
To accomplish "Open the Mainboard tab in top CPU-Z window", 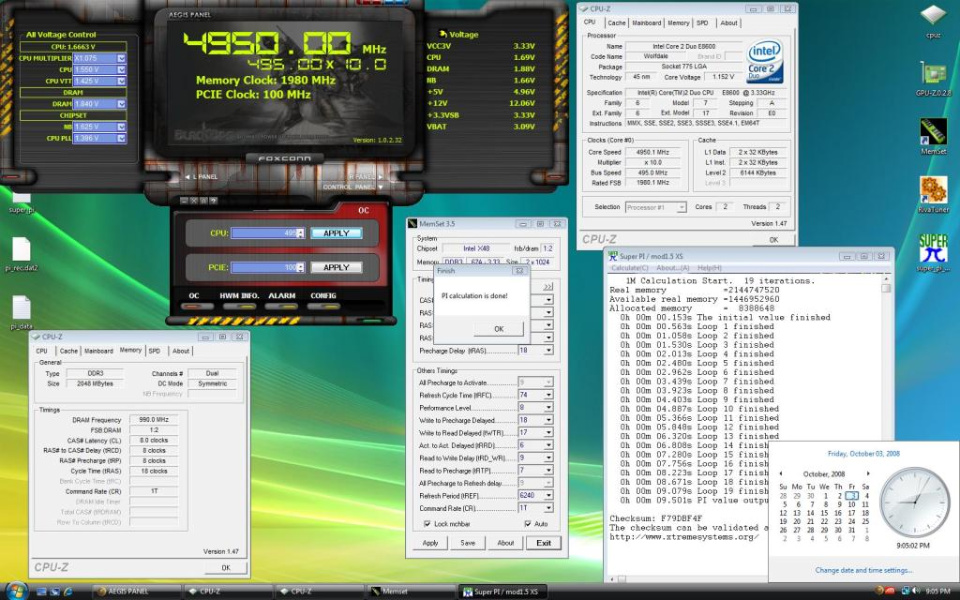I will (x=647, y=23).
